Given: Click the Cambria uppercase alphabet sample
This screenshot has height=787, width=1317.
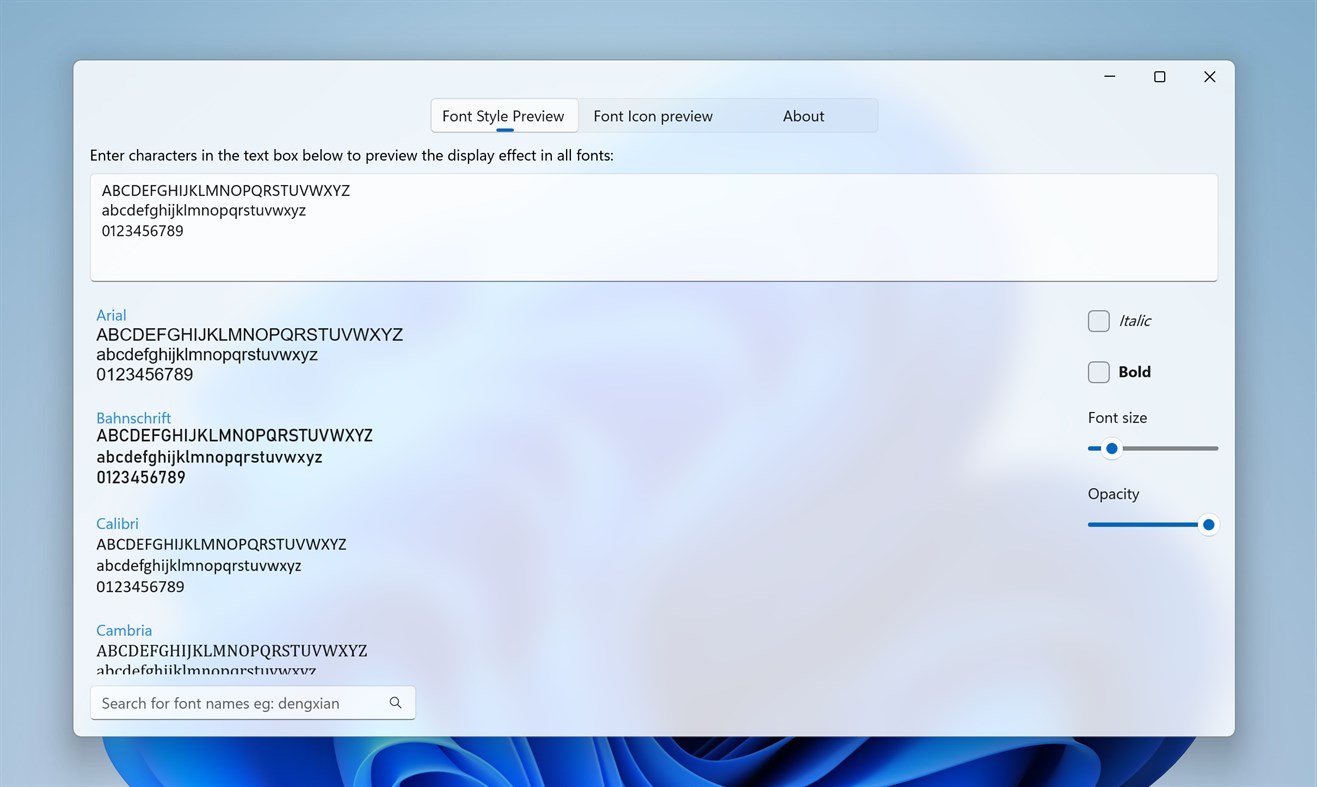Looking at the screenshot, I should (x=232, y=651).
